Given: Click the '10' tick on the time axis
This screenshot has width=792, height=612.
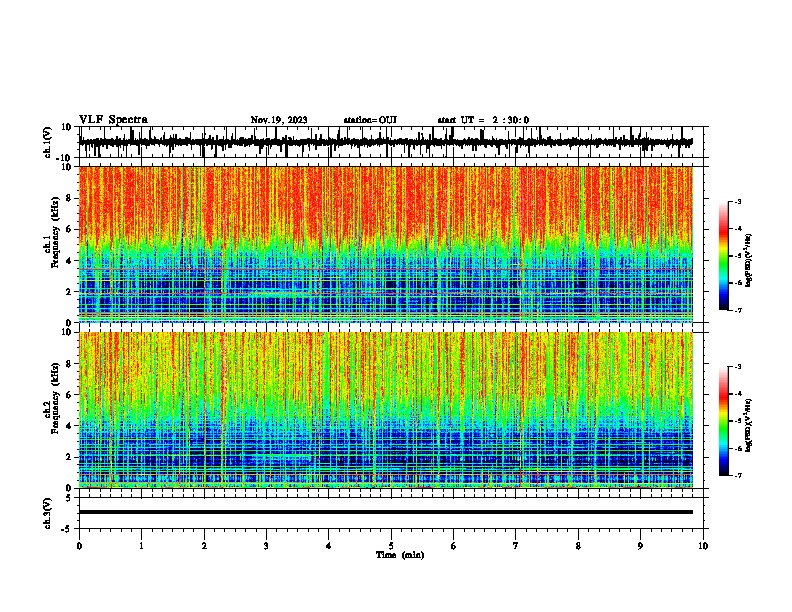Looking at the screenshot, I should [x=703, y=546].
